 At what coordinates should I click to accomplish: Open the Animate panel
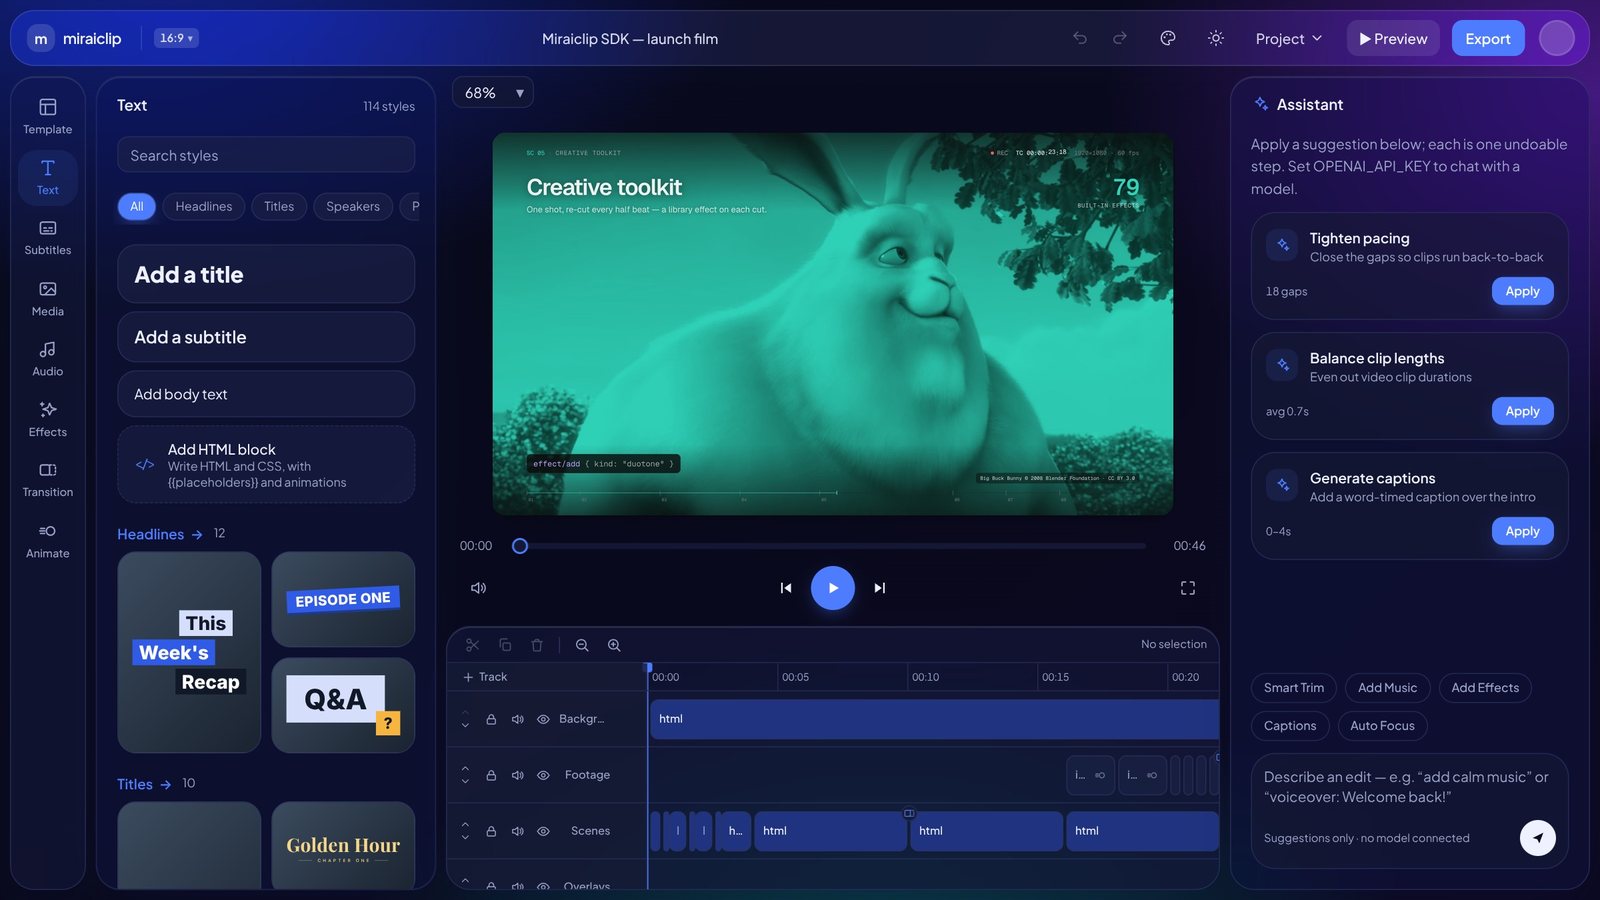coord(48,540)
